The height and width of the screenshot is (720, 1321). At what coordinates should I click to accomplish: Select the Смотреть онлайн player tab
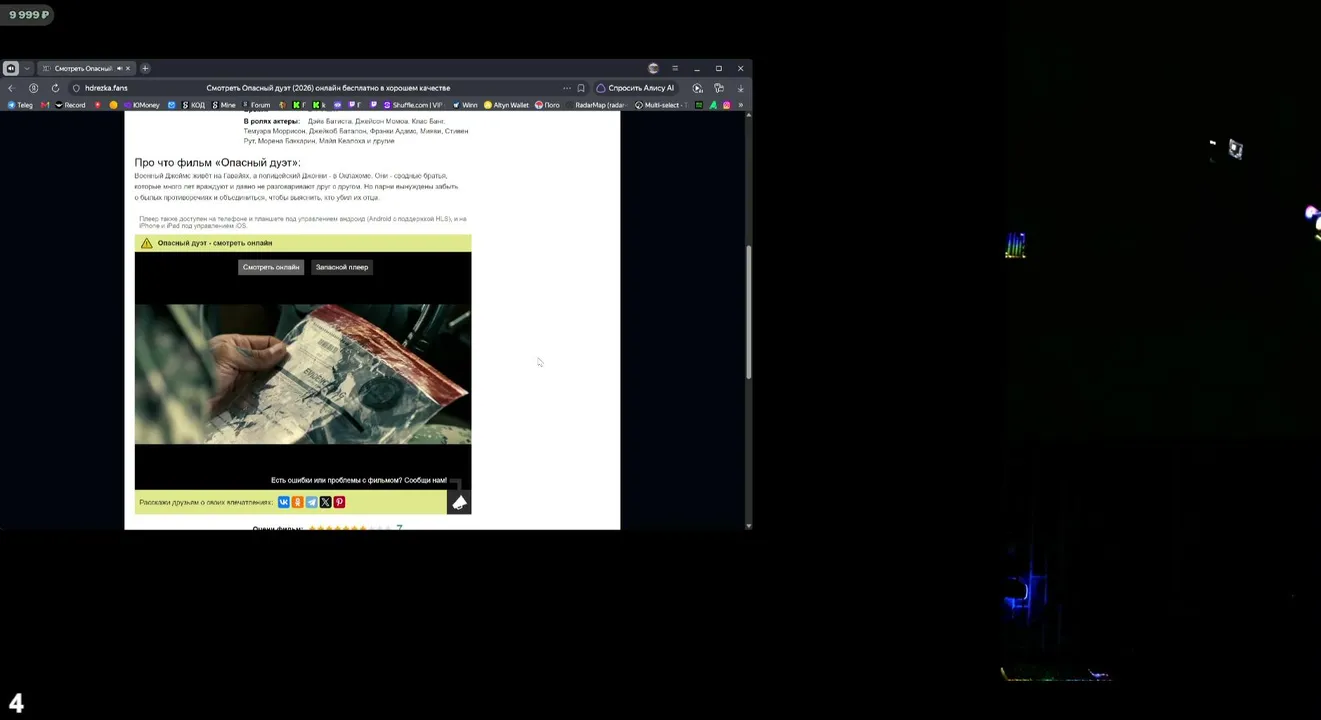coord(271,267)
